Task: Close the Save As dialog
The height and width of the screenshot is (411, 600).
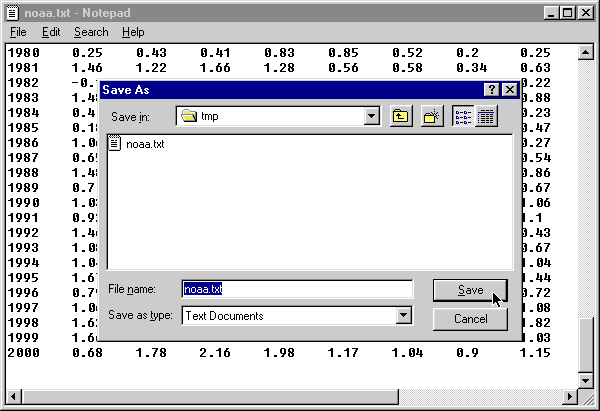Action: point(510,90)
